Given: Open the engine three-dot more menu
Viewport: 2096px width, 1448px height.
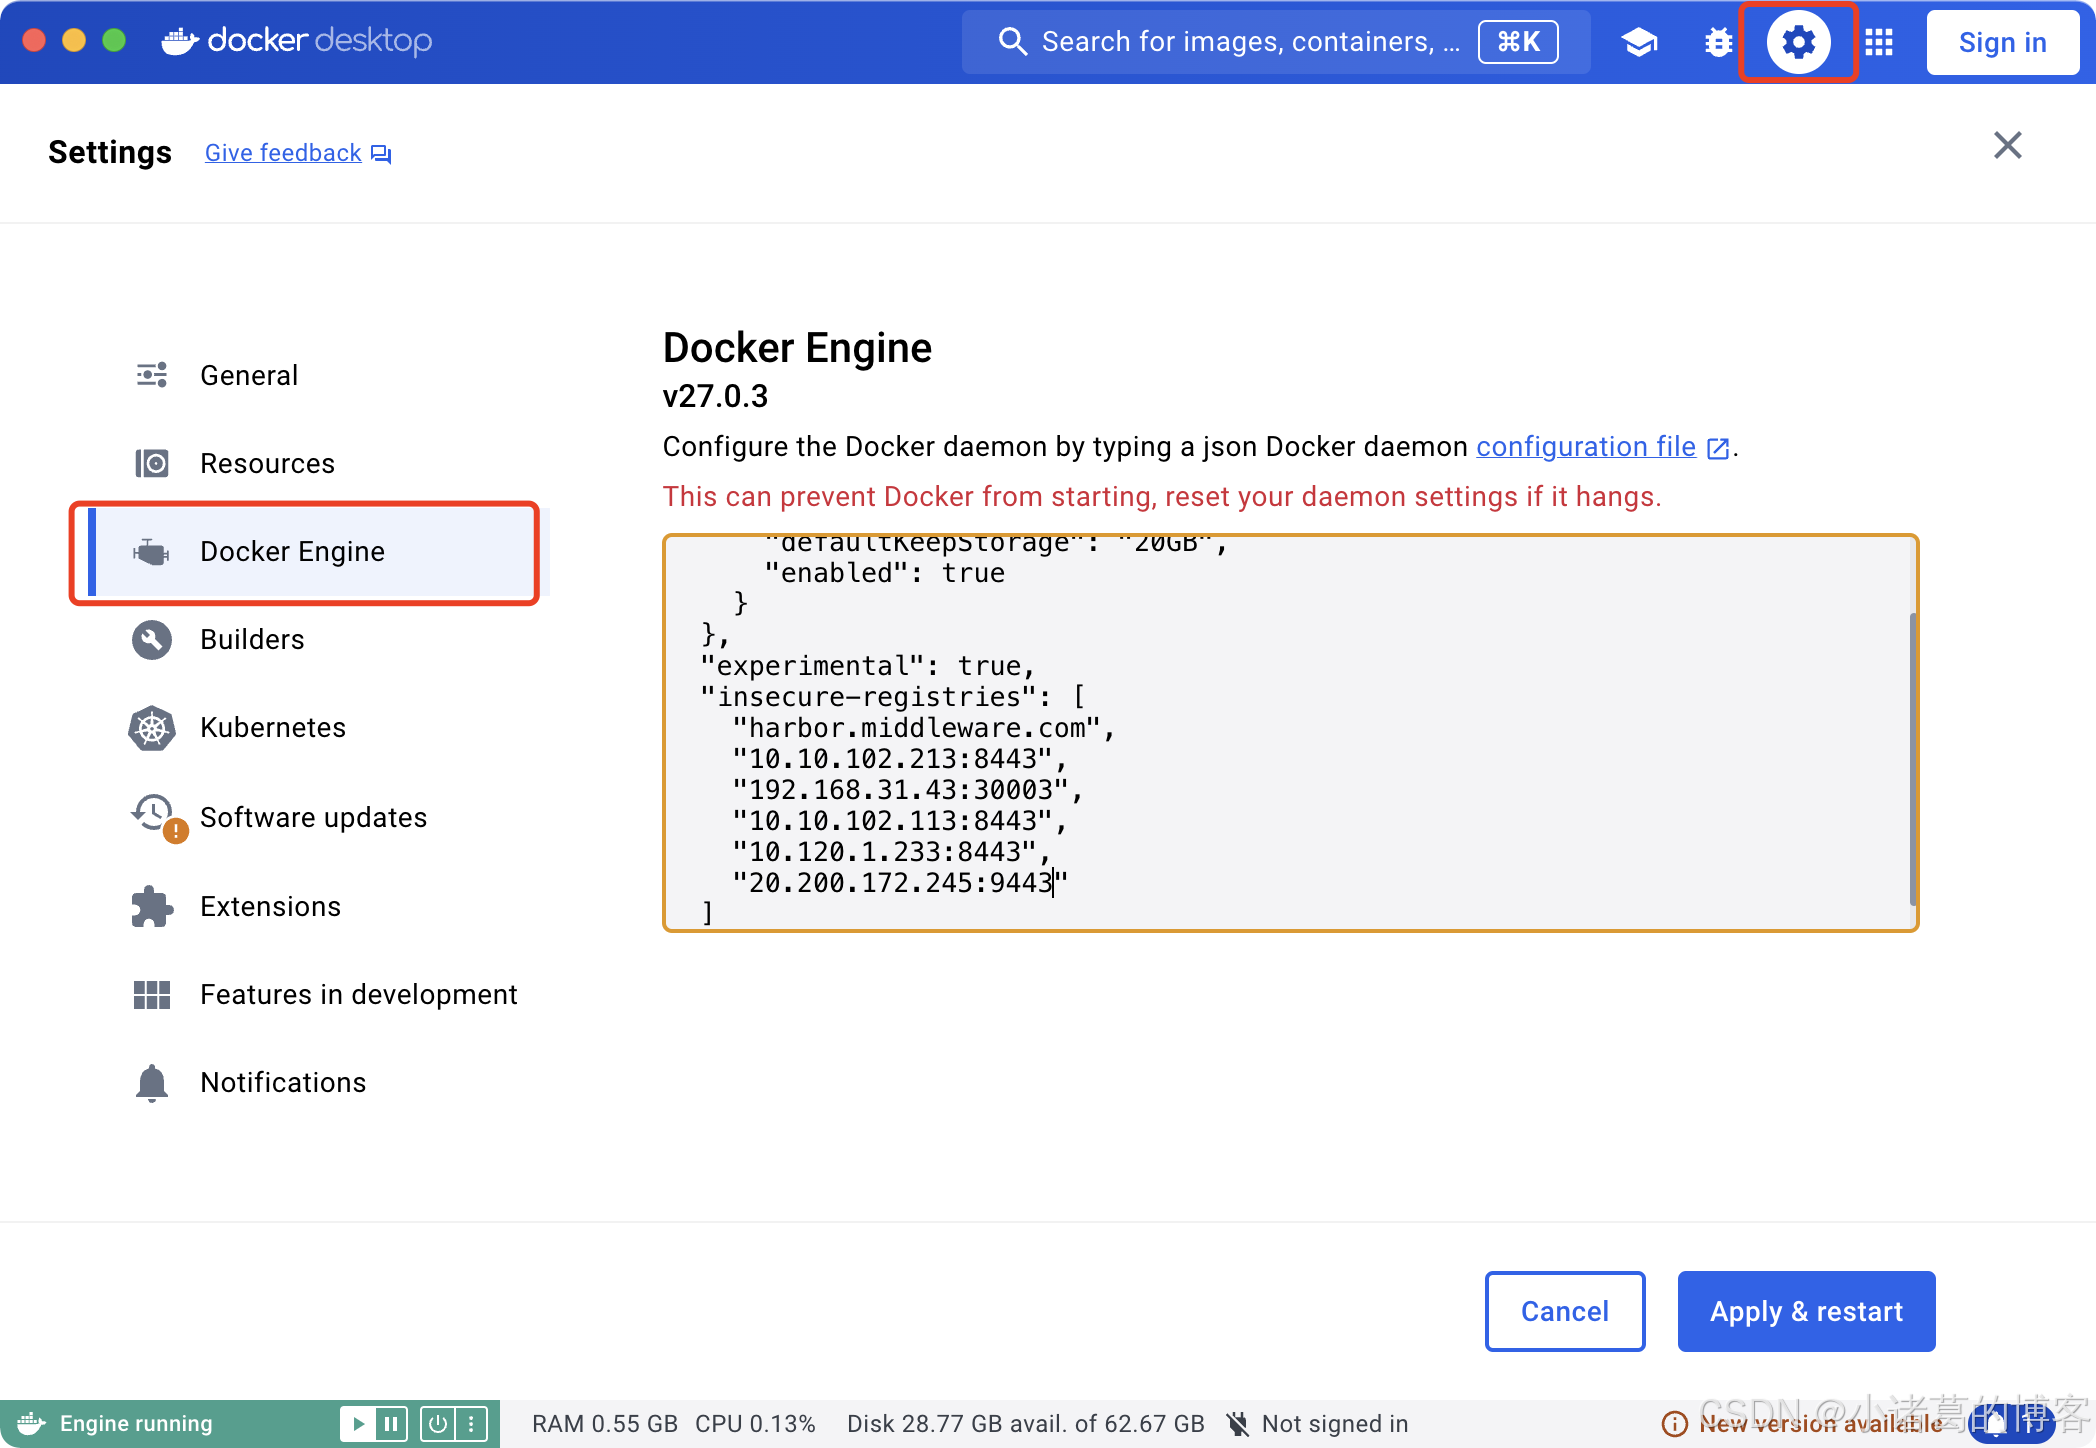Looking at the screenshot, I should [x=471, y=1423].
